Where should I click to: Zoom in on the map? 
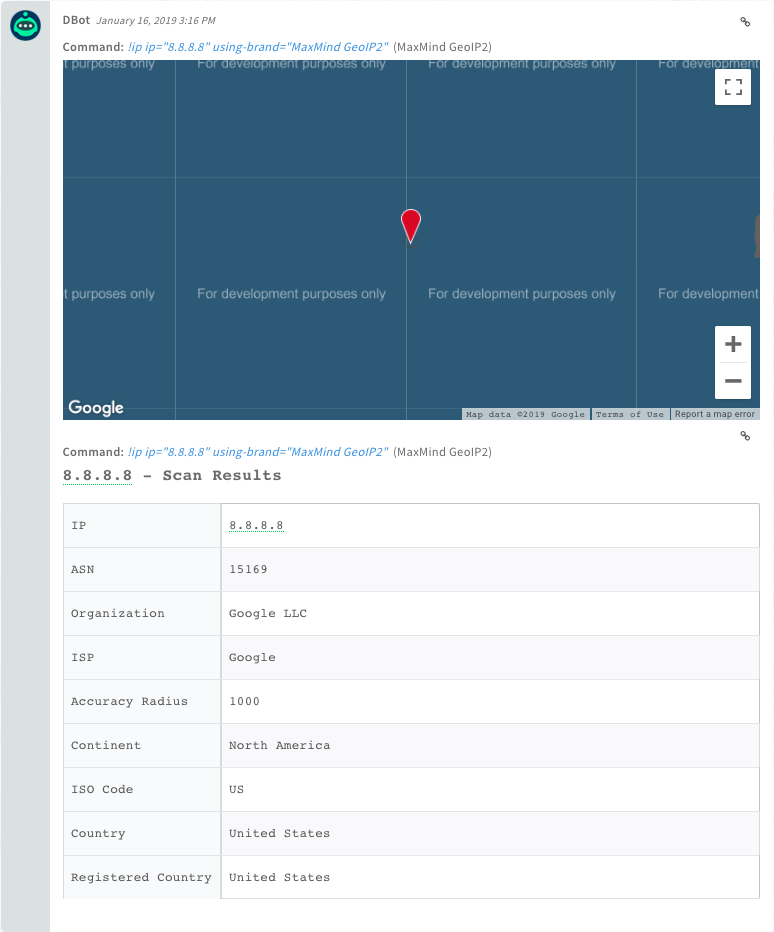[x=732, y=344]
